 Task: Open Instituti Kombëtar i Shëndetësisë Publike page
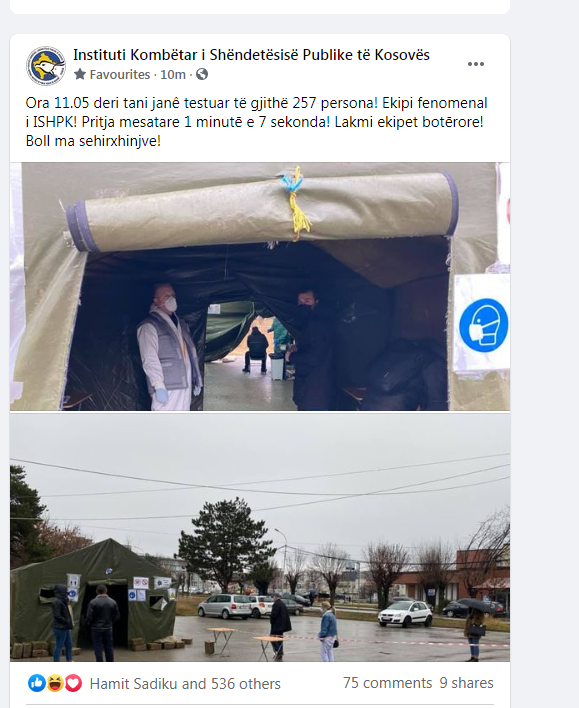251,55
